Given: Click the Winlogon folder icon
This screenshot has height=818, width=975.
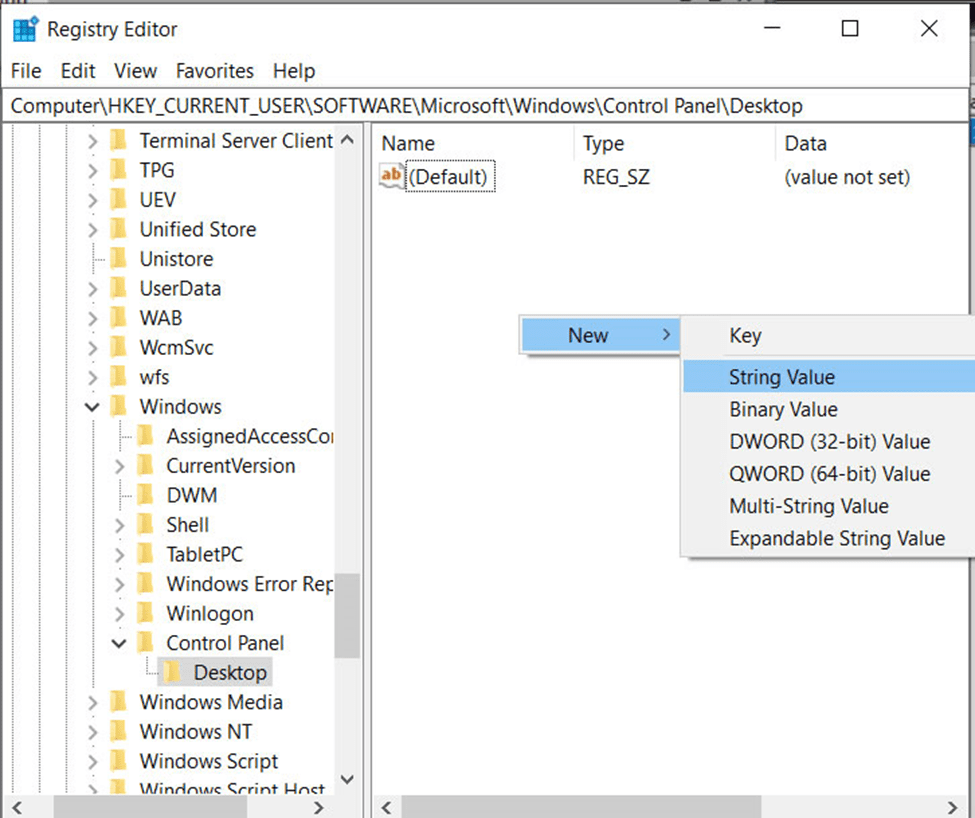Looking at the screenshot, I should pos(146,613).
